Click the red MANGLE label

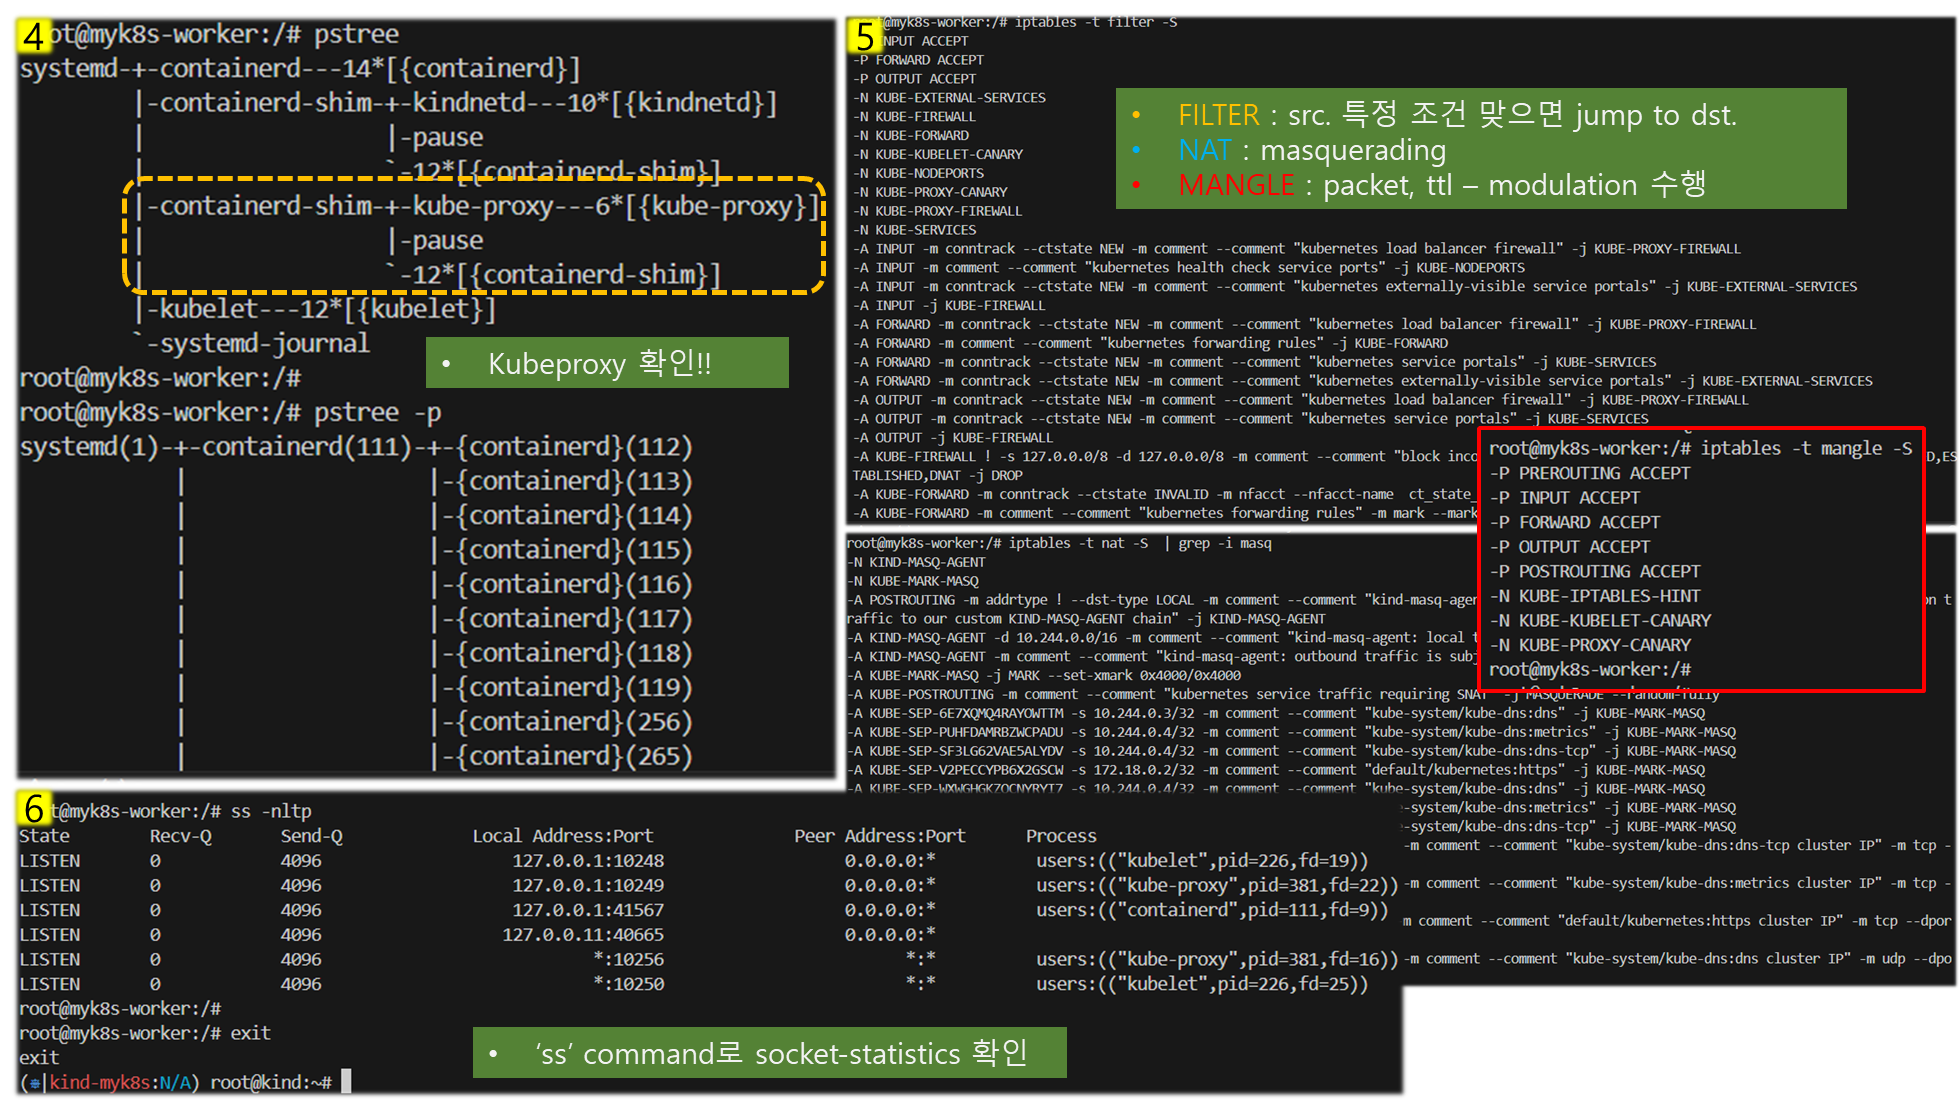1236,185
